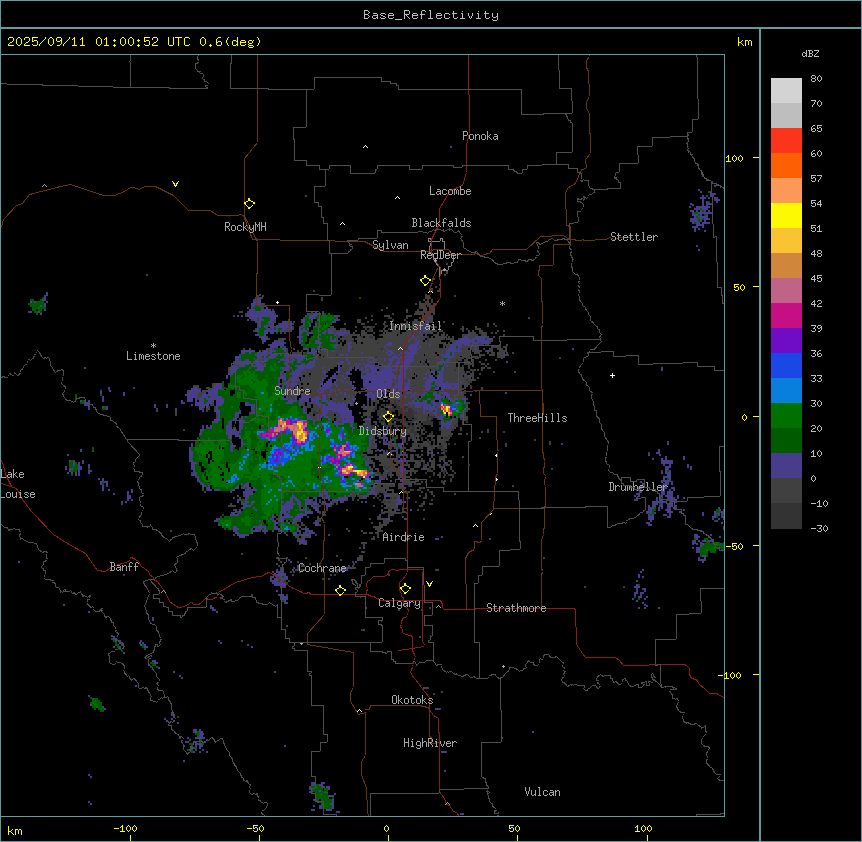Click the Drumheller label
The image size is (862, 842).
pos(638,487)
